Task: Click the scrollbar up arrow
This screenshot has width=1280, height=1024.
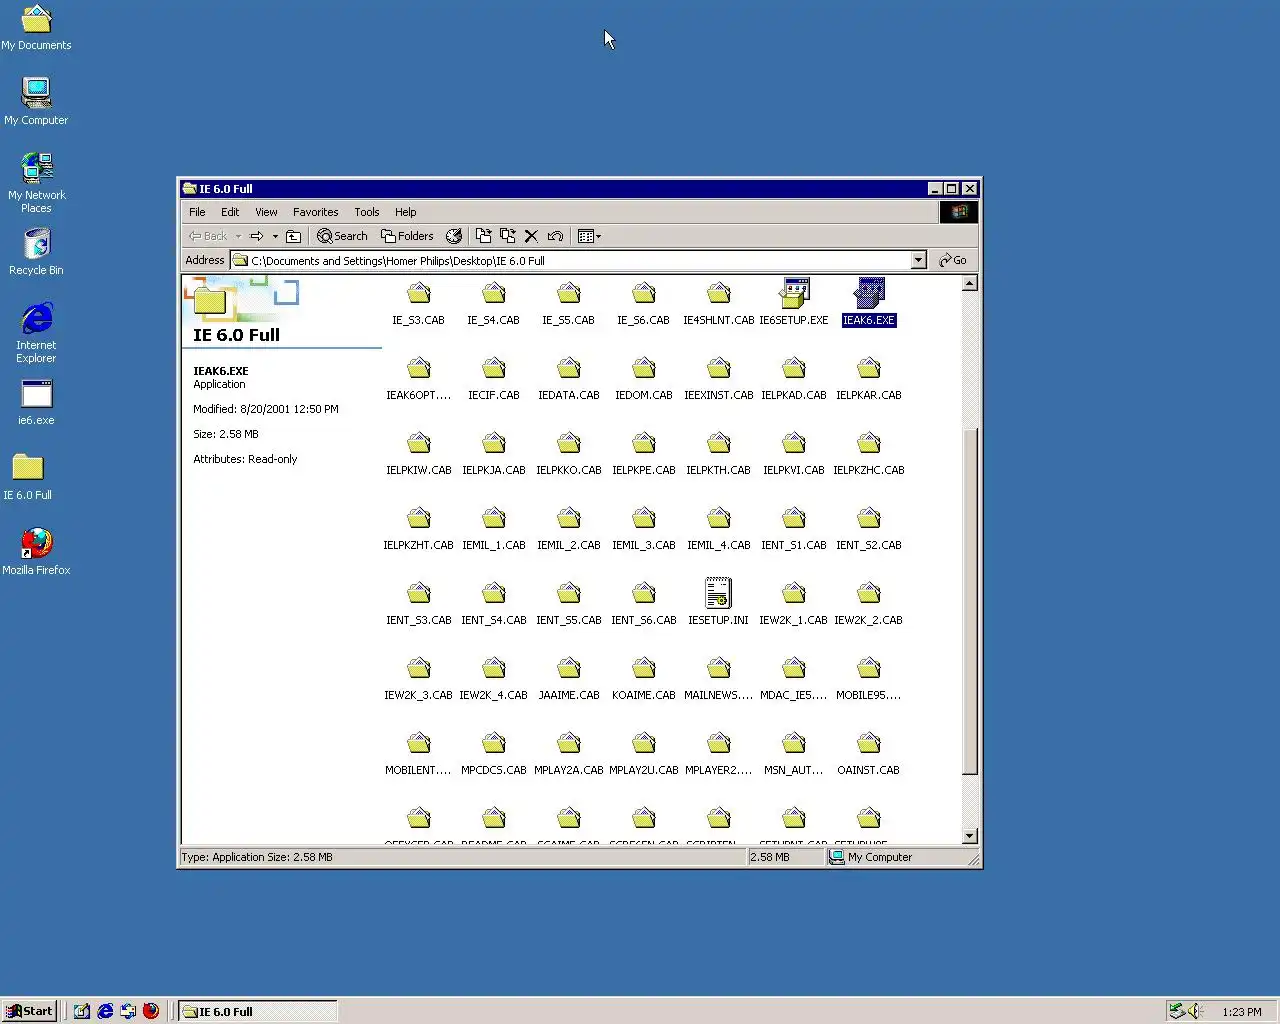Action: point(969,284)
